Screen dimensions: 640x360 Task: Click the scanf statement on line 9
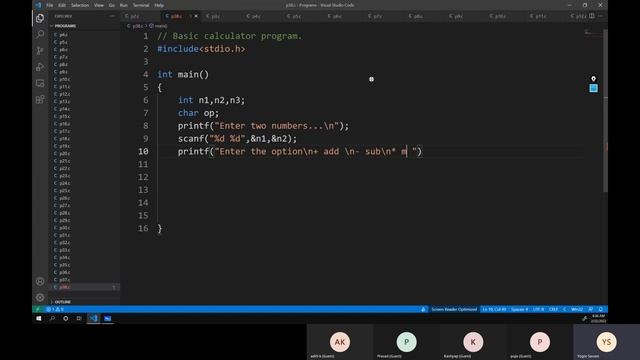[x=237, y=139]
